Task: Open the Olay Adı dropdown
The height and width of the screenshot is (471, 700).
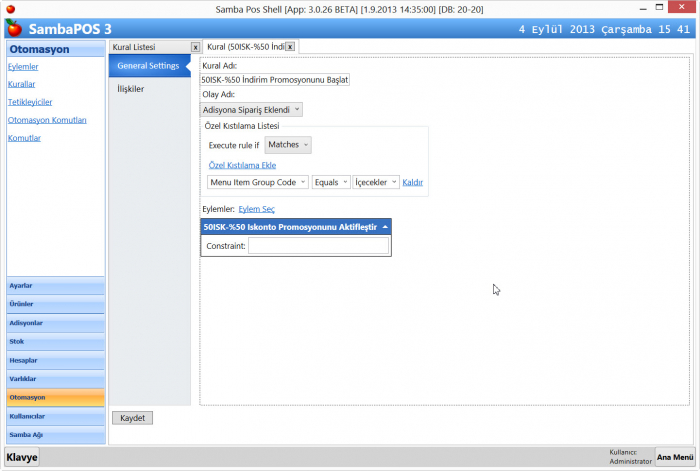Action: point(251,109)
